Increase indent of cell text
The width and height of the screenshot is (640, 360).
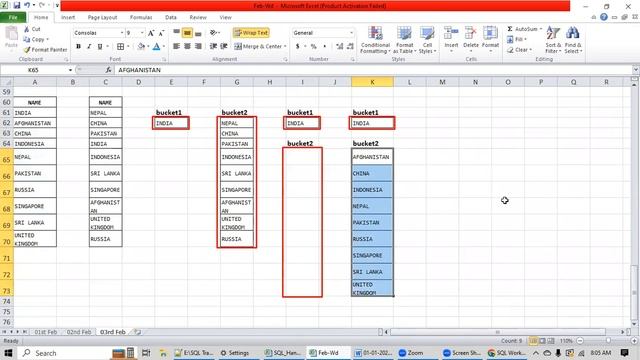pyautogui.click(x=224, y=47)
